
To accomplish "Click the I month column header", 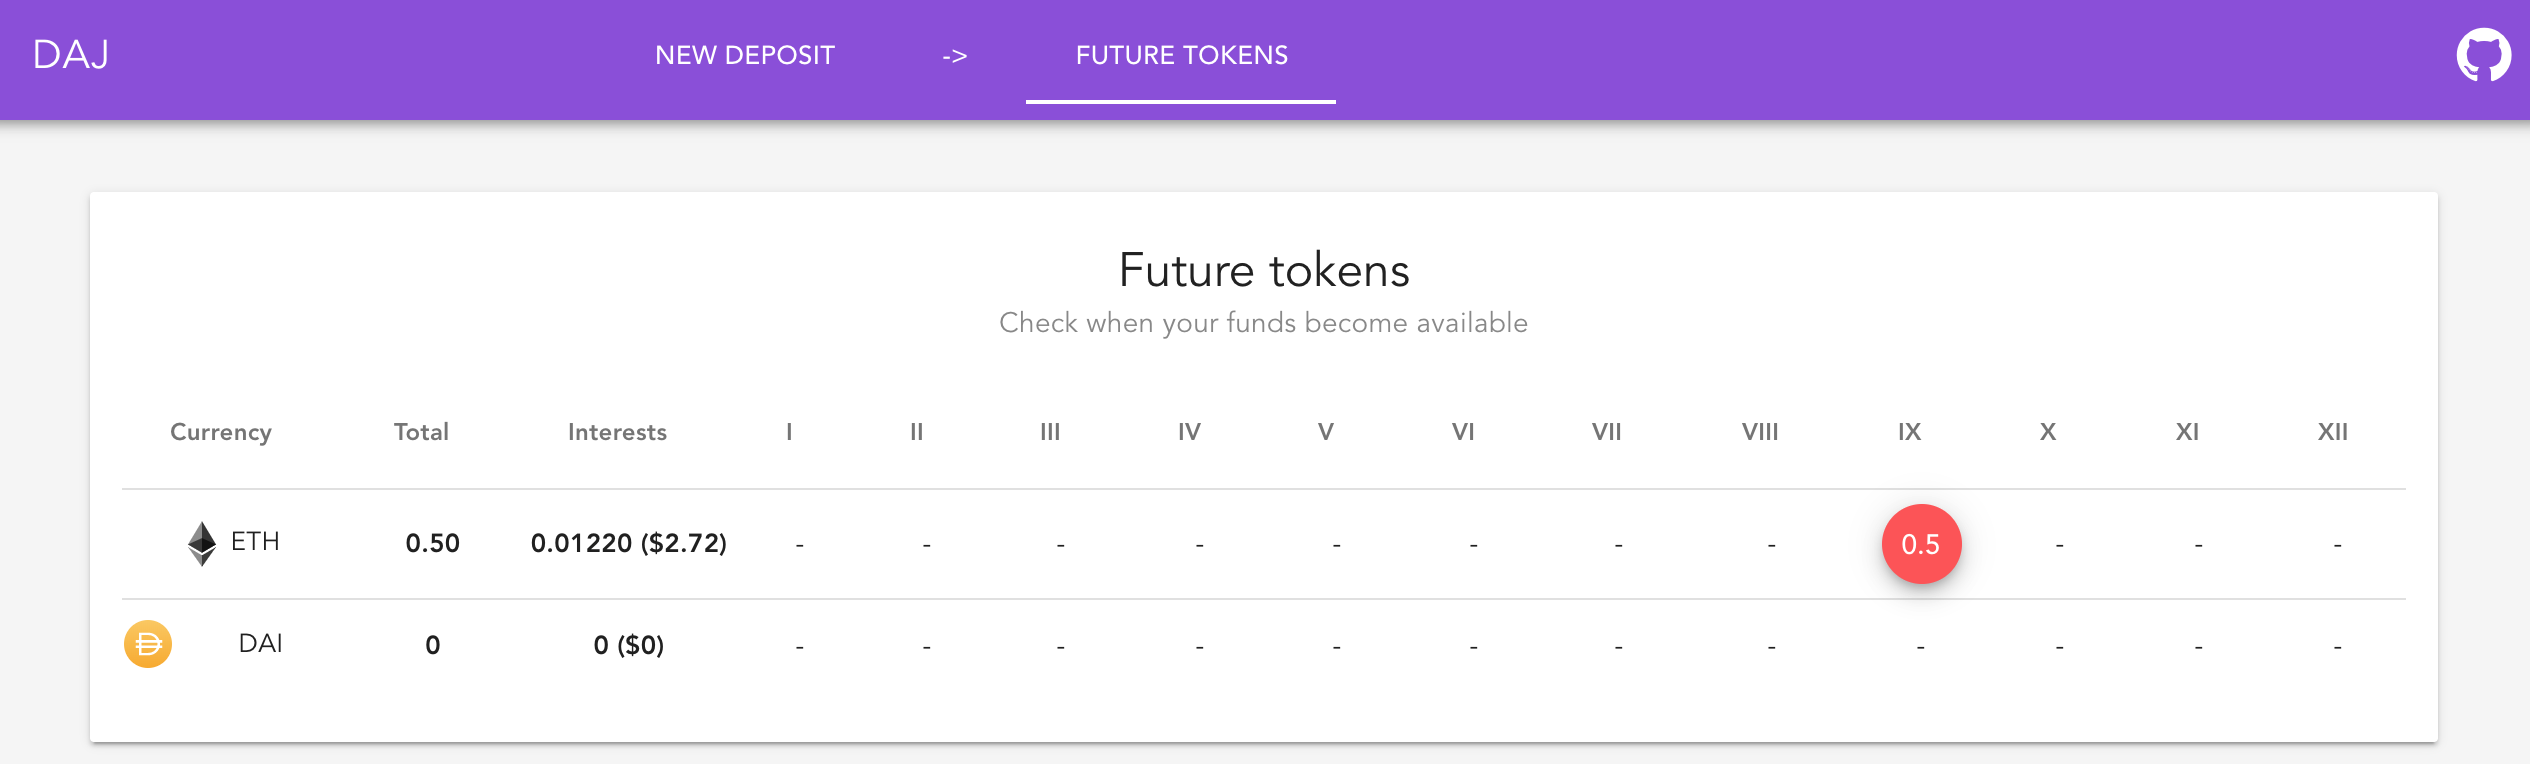I will (x=789, y=432).
